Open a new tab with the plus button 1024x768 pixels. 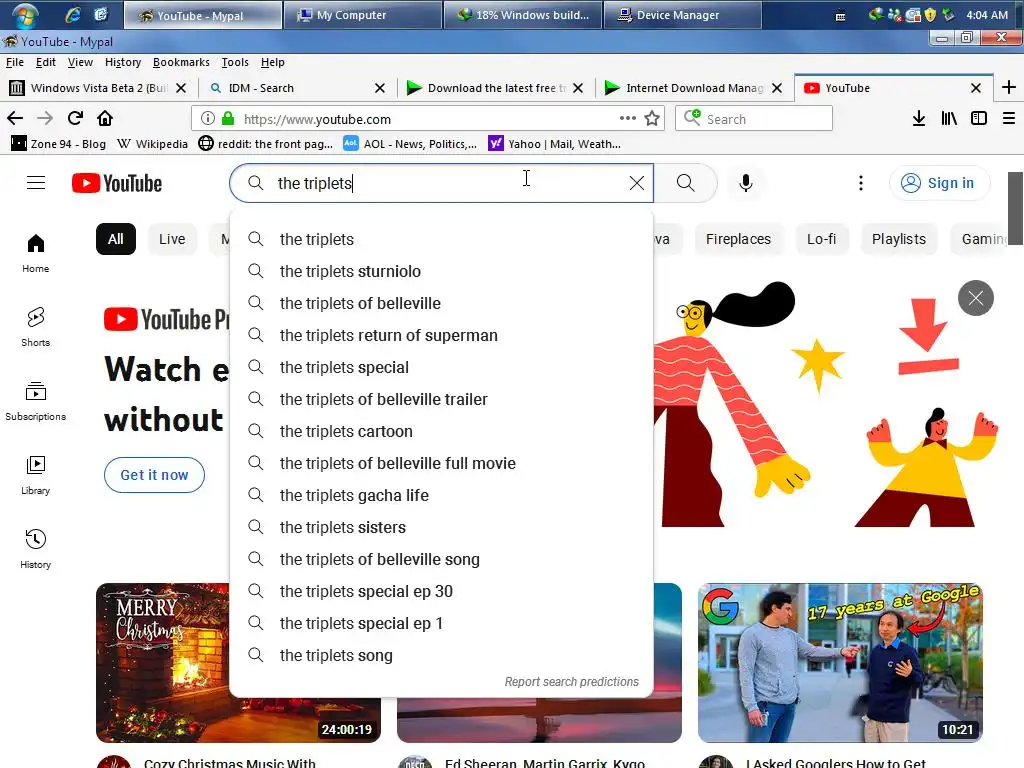click(x=1009, y=88)
